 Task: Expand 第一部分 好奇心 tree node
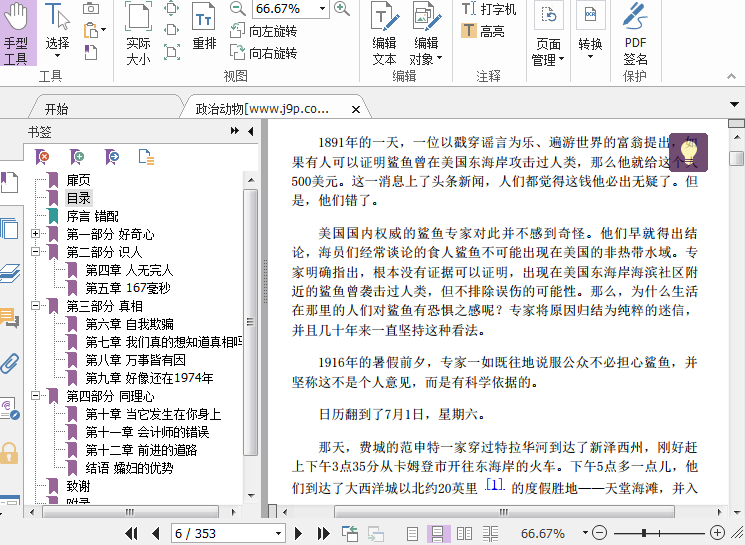(x=36, y=233)
